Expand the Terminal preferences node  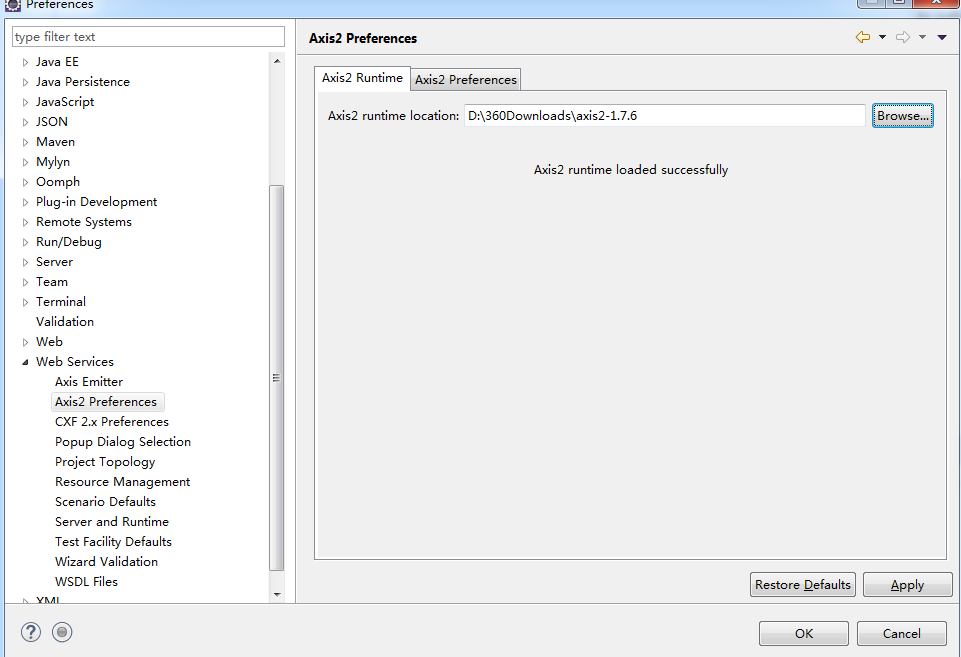pos(25,302)
